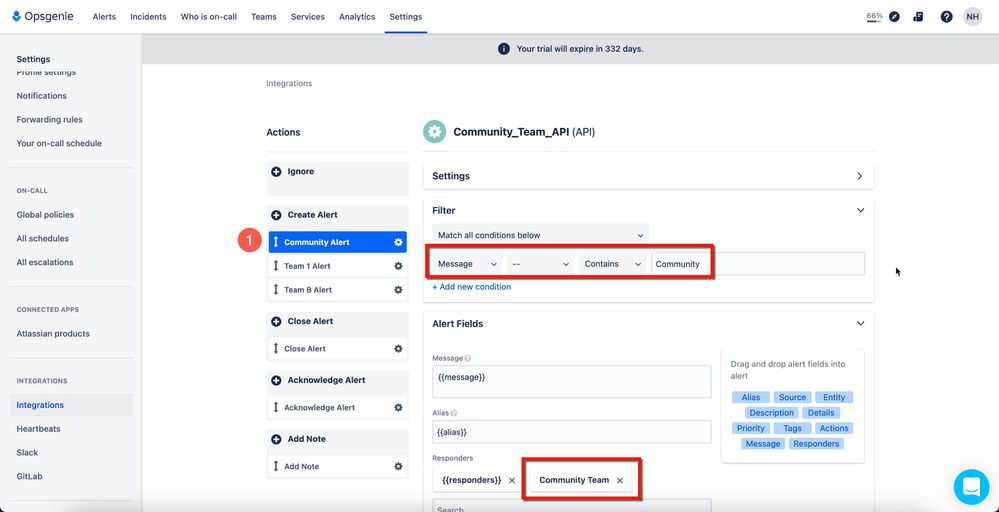This screenshot has height=512, width=999.
Task: Remove the Community Team responder tag
Action: 619,481
